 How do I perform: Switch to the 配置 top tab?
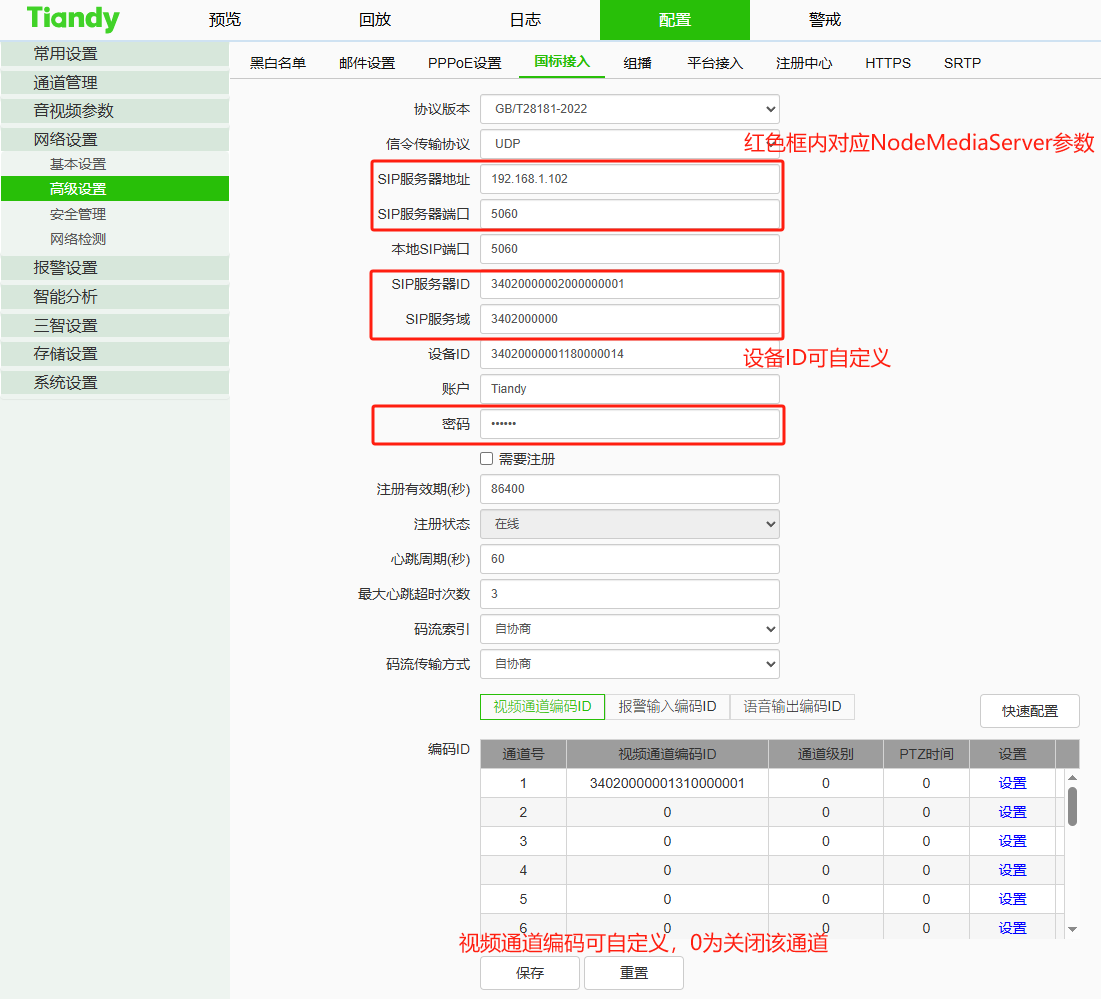(x=675, y=20)
